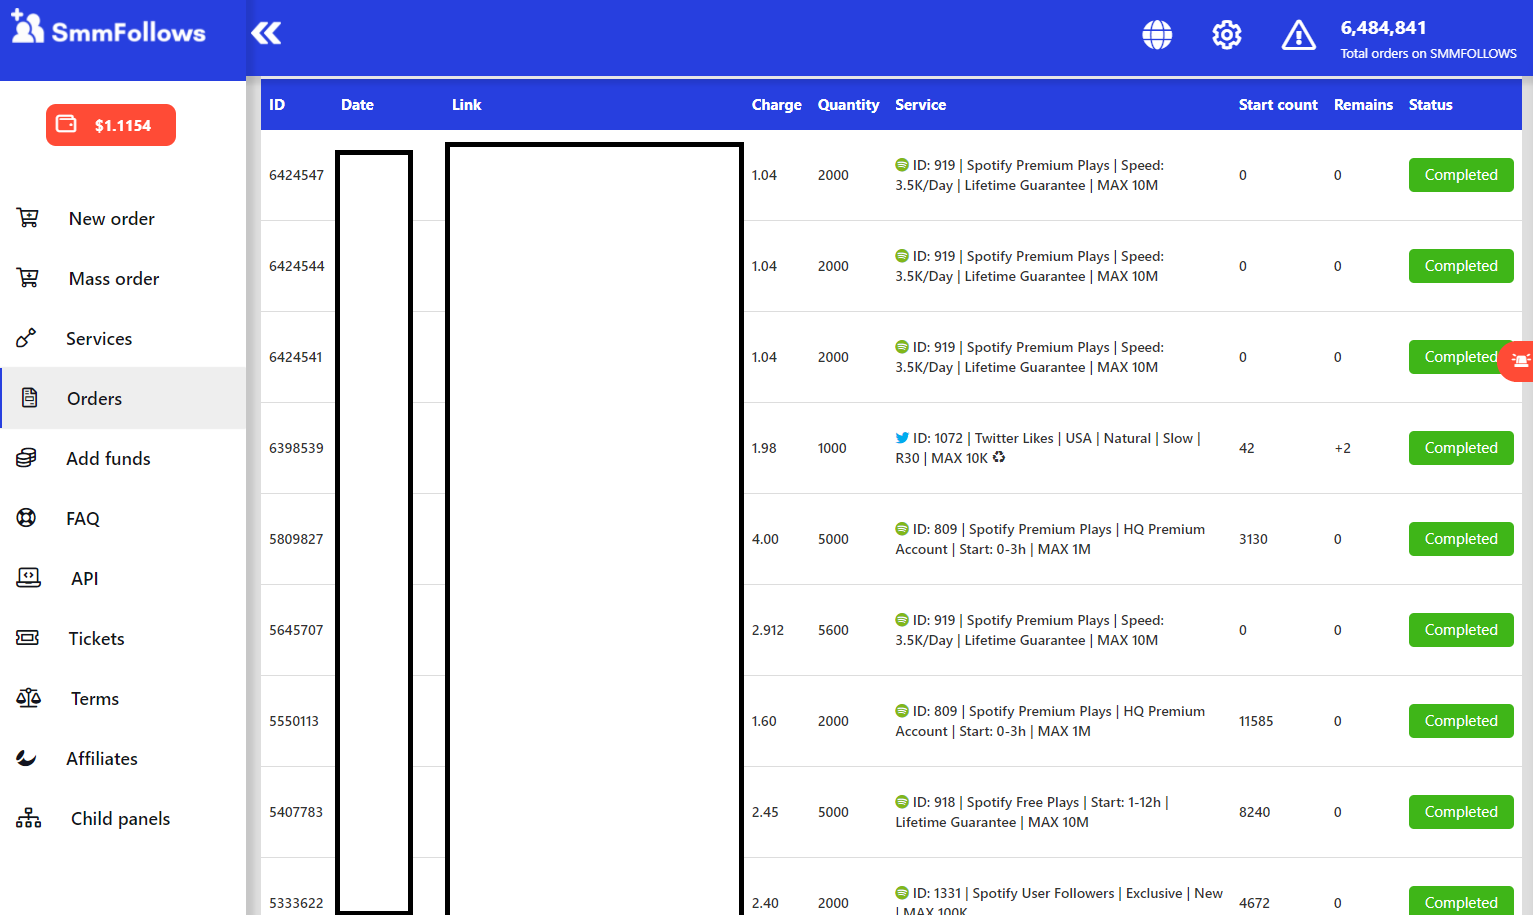
Task: Click order ID 6424541
Action: tap(296, 357)
